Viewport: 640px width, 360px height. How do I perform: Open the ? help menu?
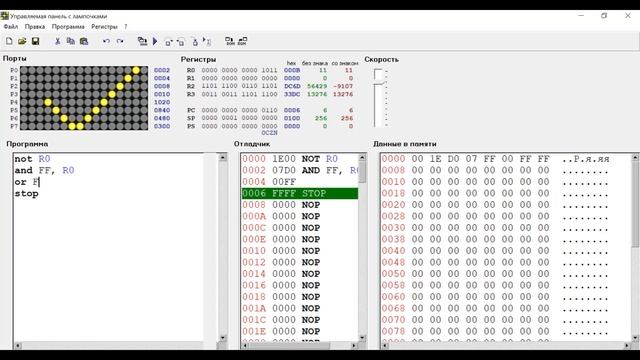pos(126,27)
